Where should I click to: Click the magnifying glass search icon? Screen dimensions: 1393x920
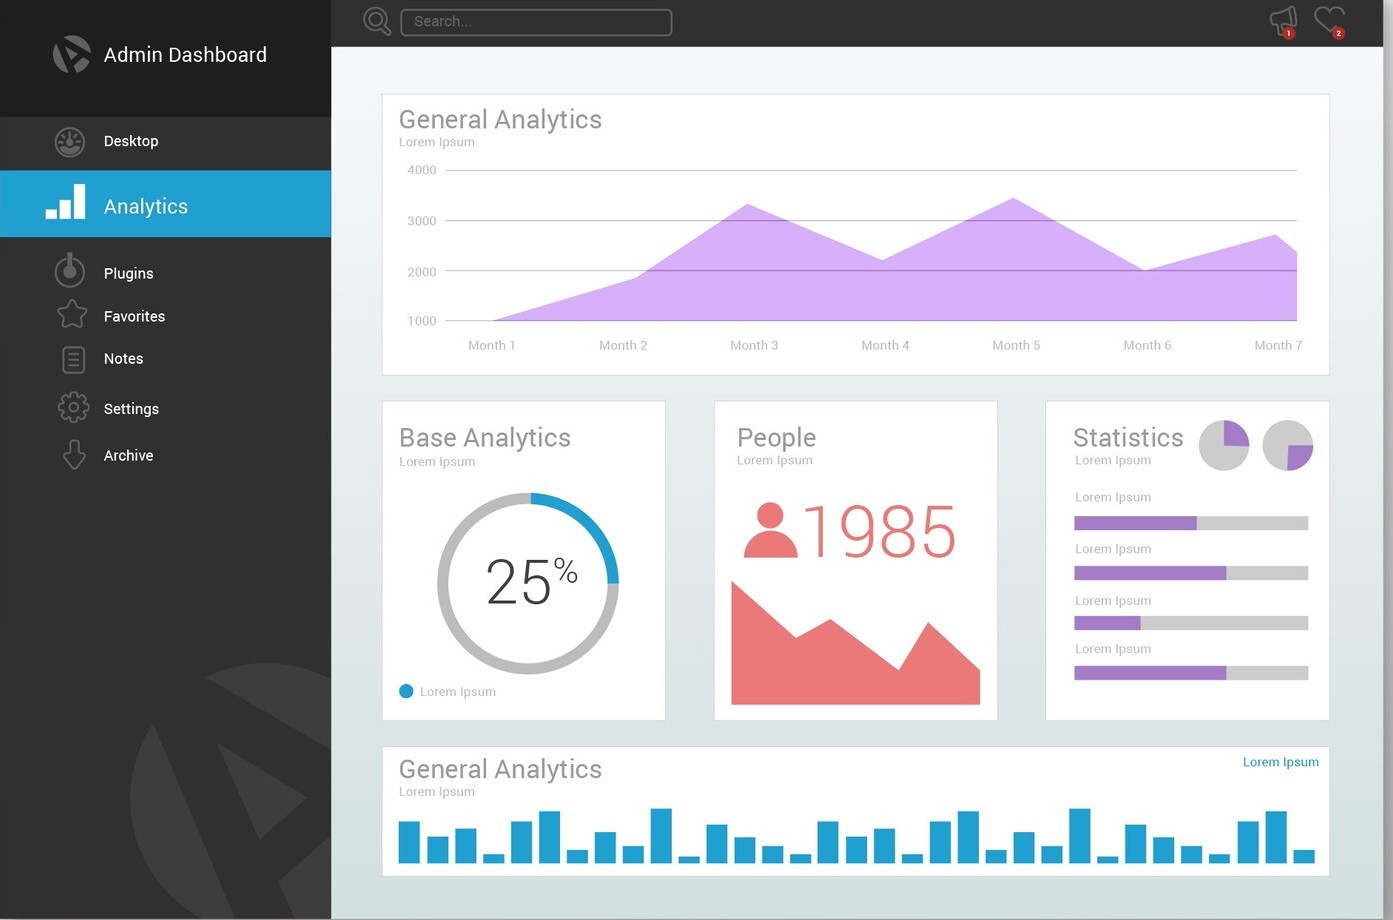[376, 20]
